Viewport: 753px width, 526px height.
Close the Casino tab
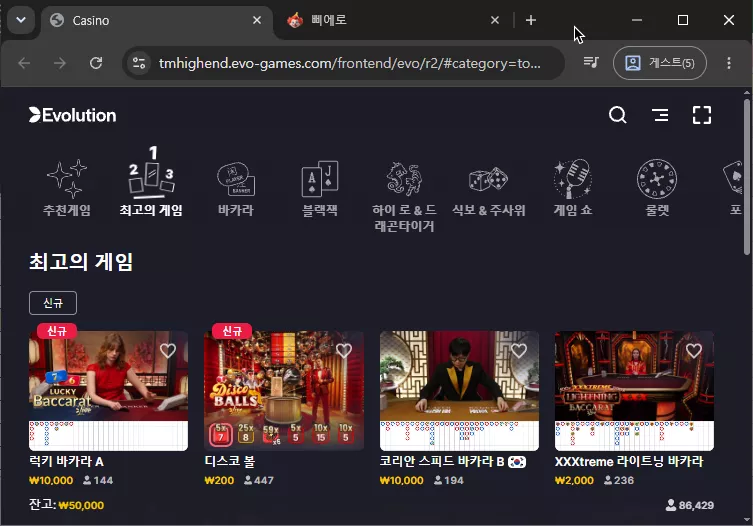(257, 20)
